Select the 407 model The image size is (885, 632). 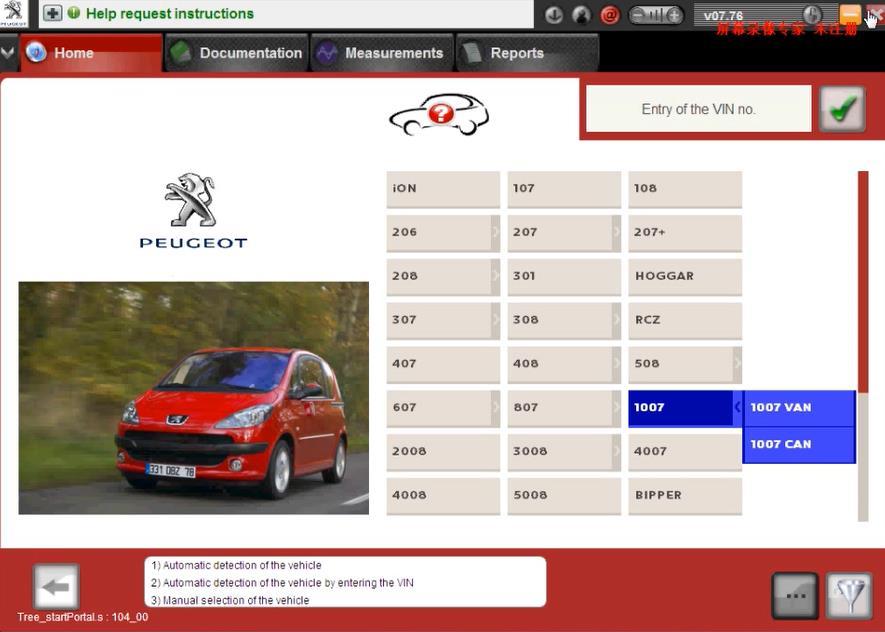click(443, 364)
